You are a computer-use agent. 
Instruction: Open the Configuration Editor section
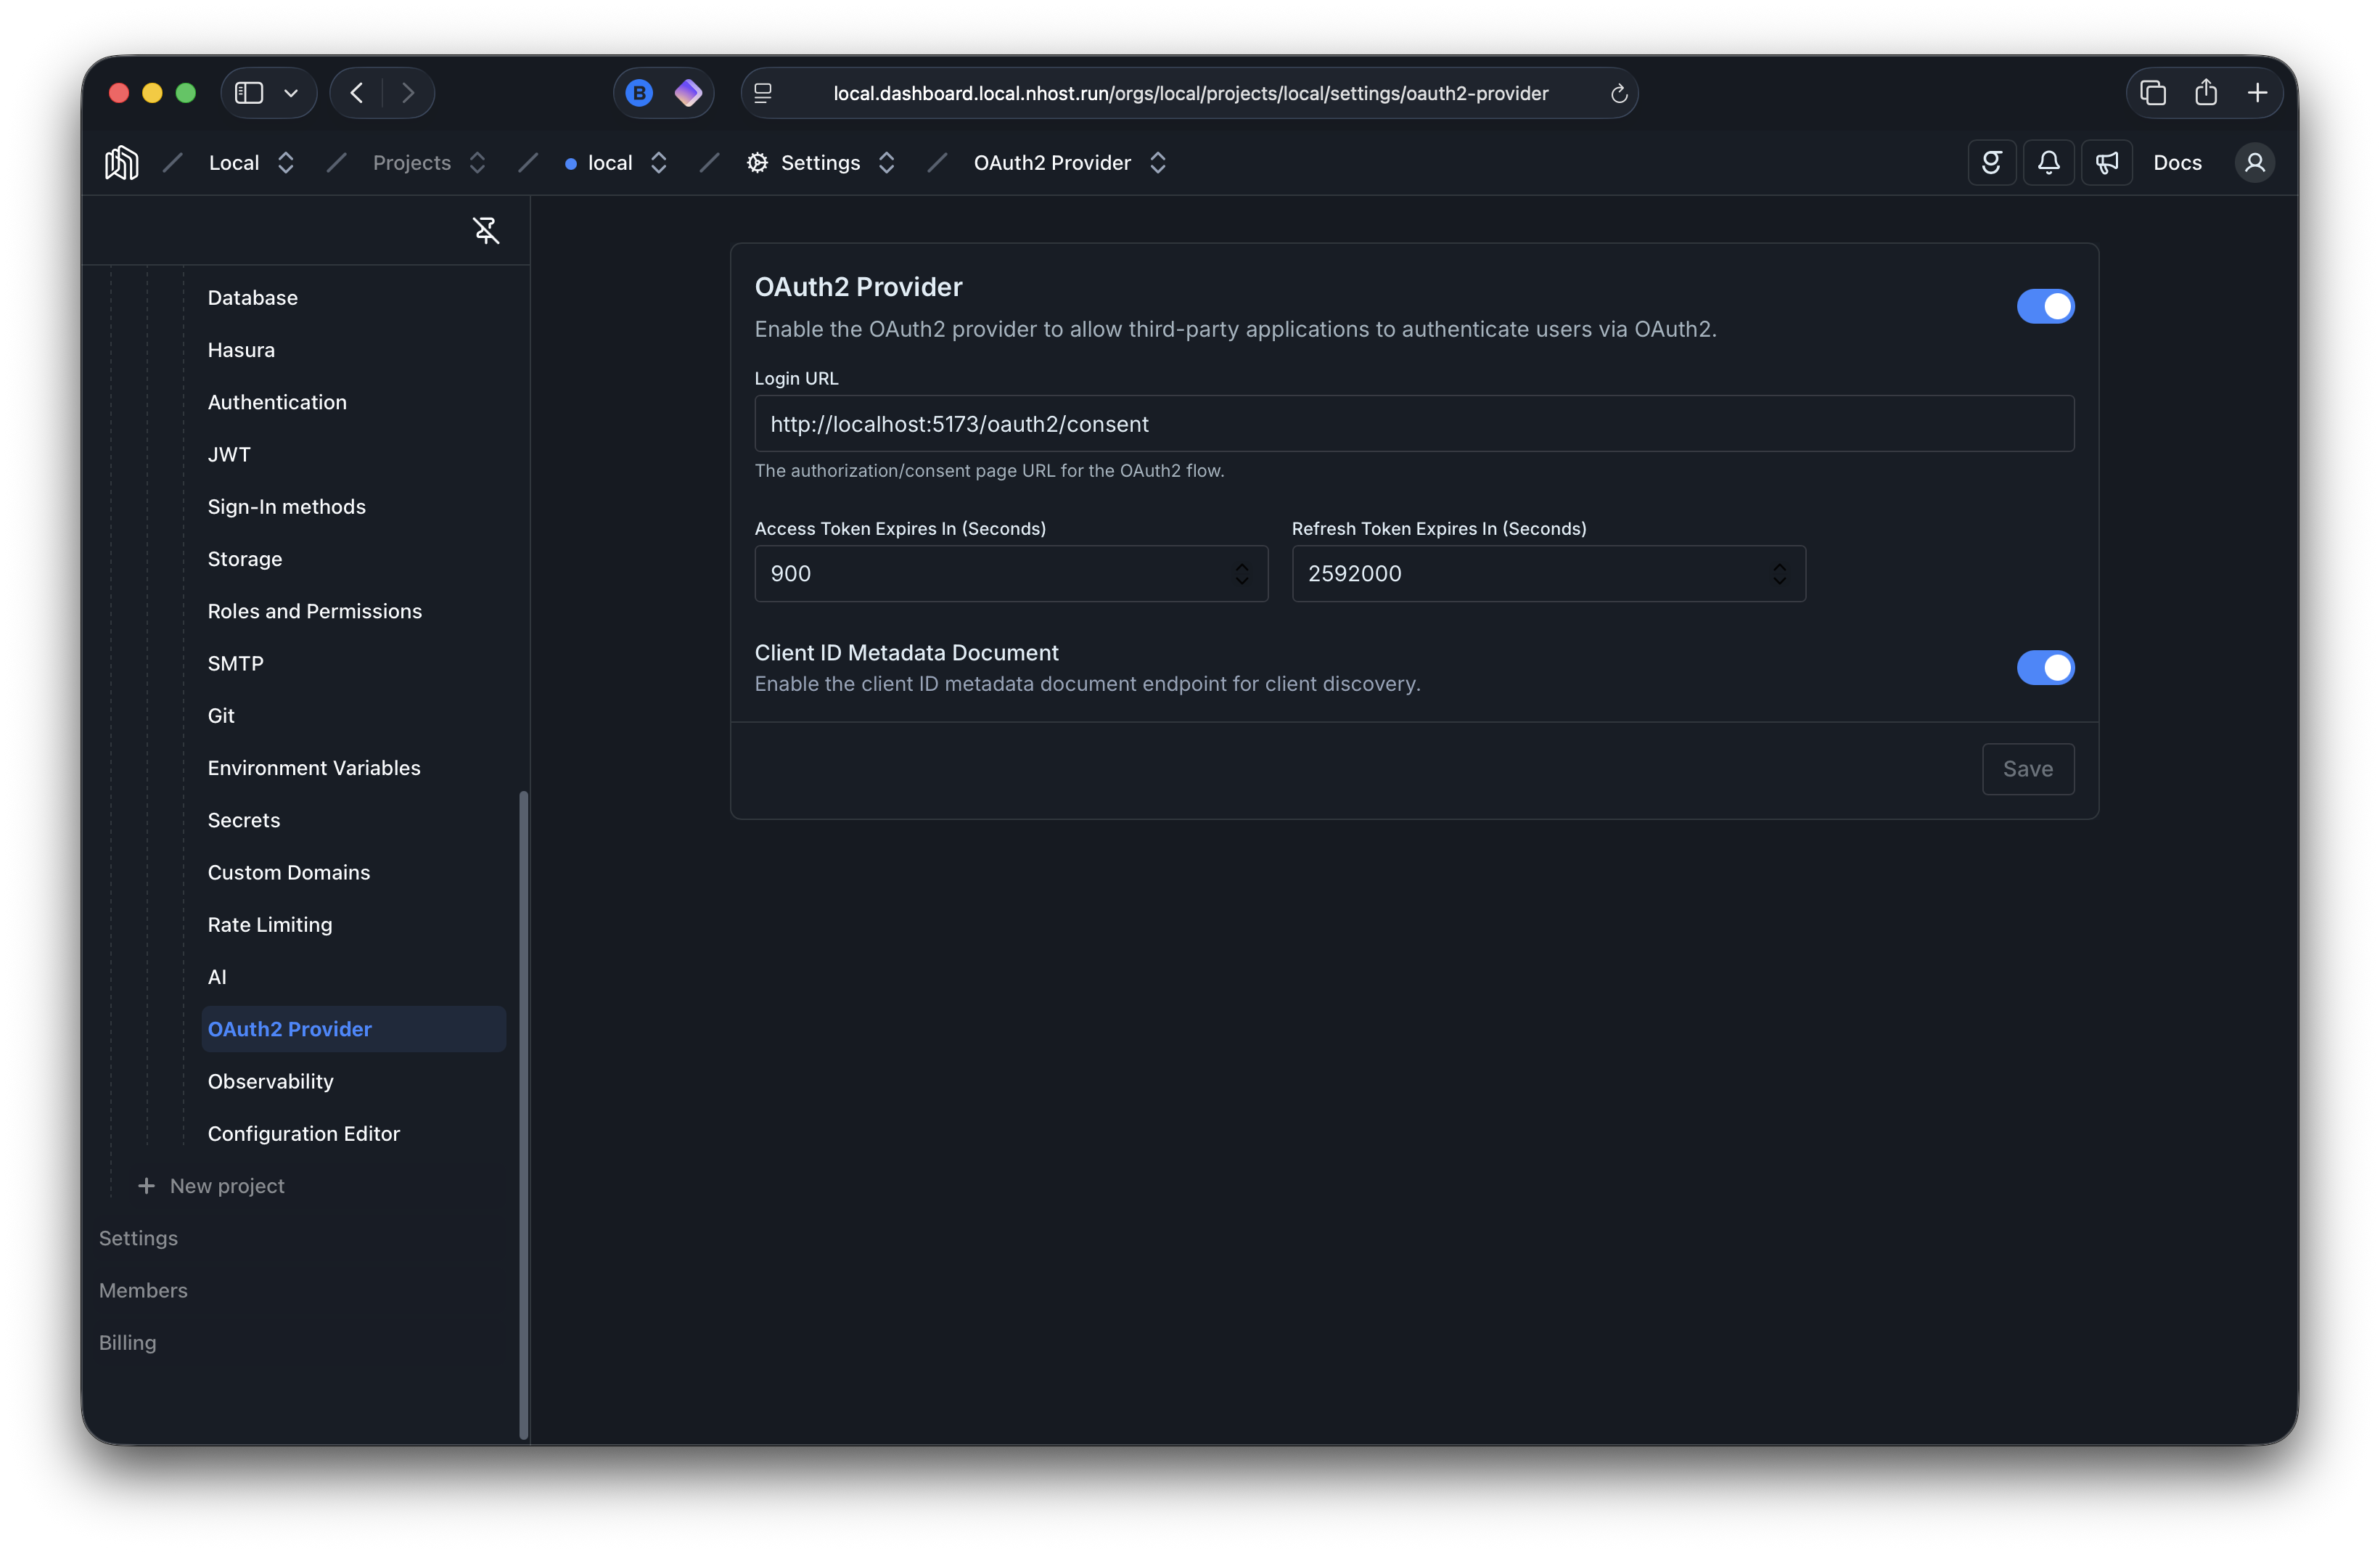[303, 1133]
